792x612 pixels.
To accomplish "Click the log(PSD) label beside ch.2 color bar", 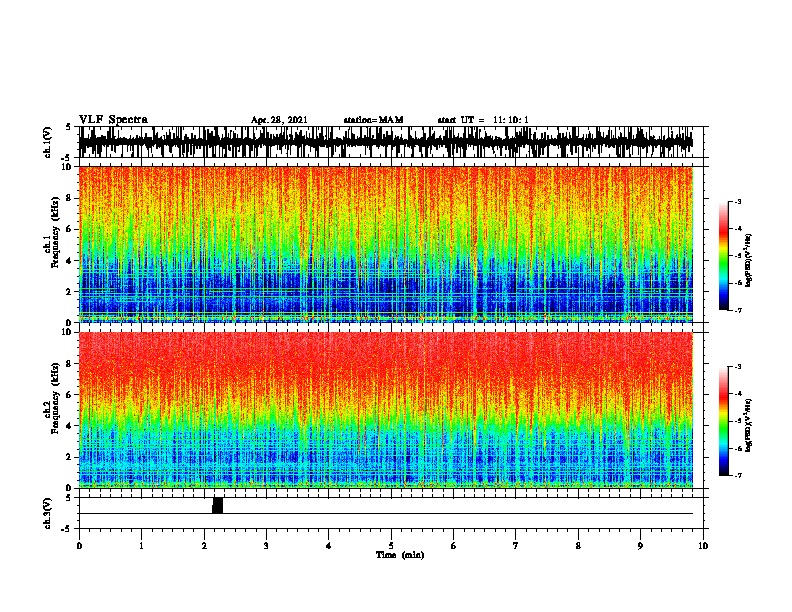I will point(749,425).
